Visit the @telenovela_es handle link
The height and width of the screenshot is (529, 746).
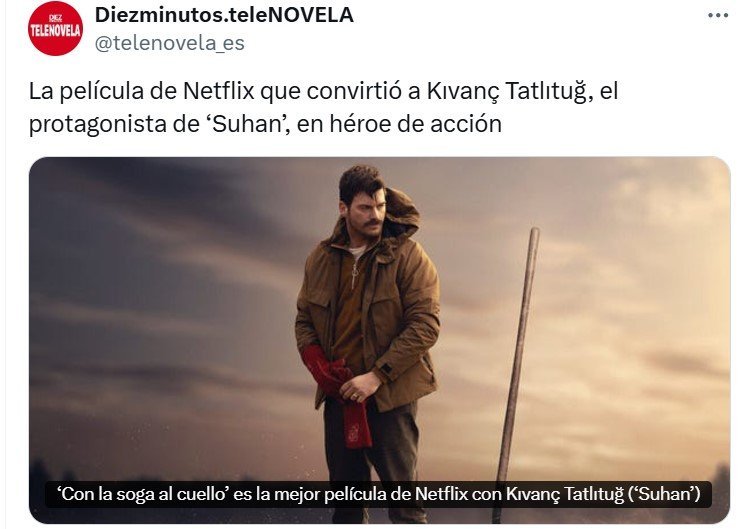(170, 43)
